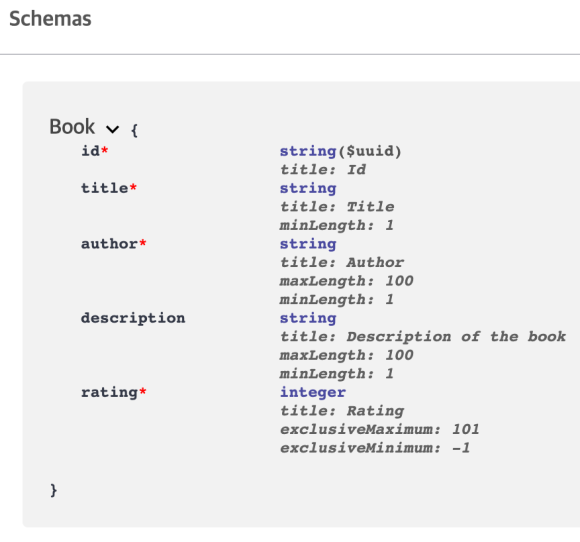Click the 'exclusiveMaximum: 101' line

pyautogui.click(x=380, y=430)
